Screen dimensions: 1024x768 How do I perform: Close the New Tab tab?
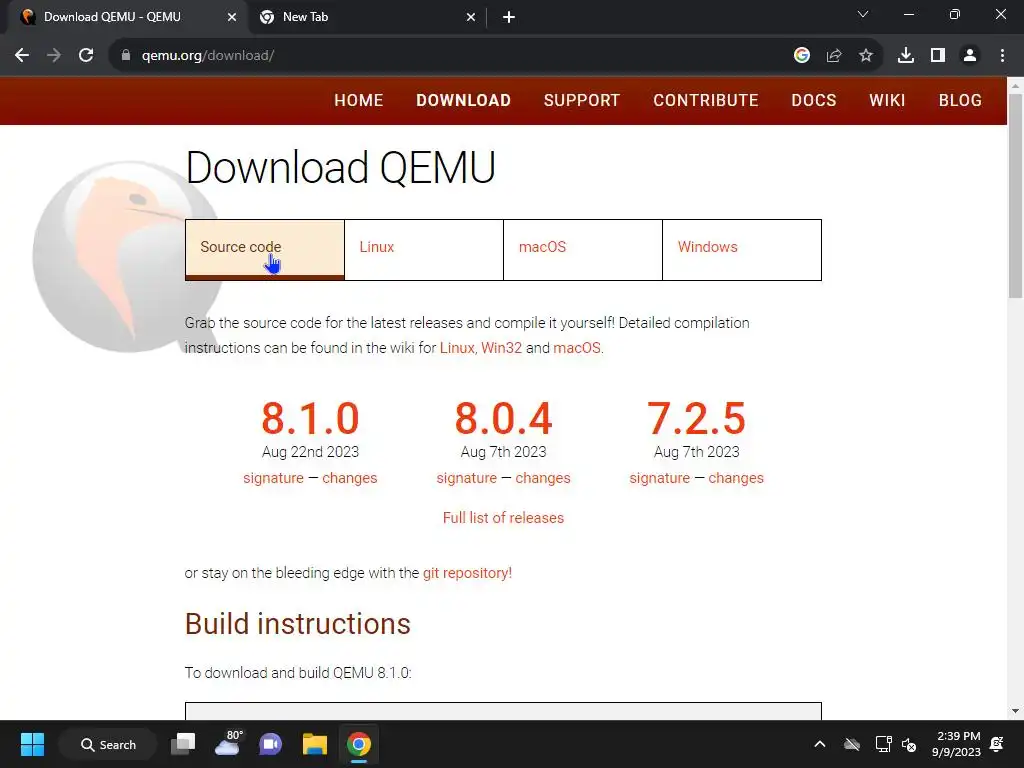[x=471, y=17]
